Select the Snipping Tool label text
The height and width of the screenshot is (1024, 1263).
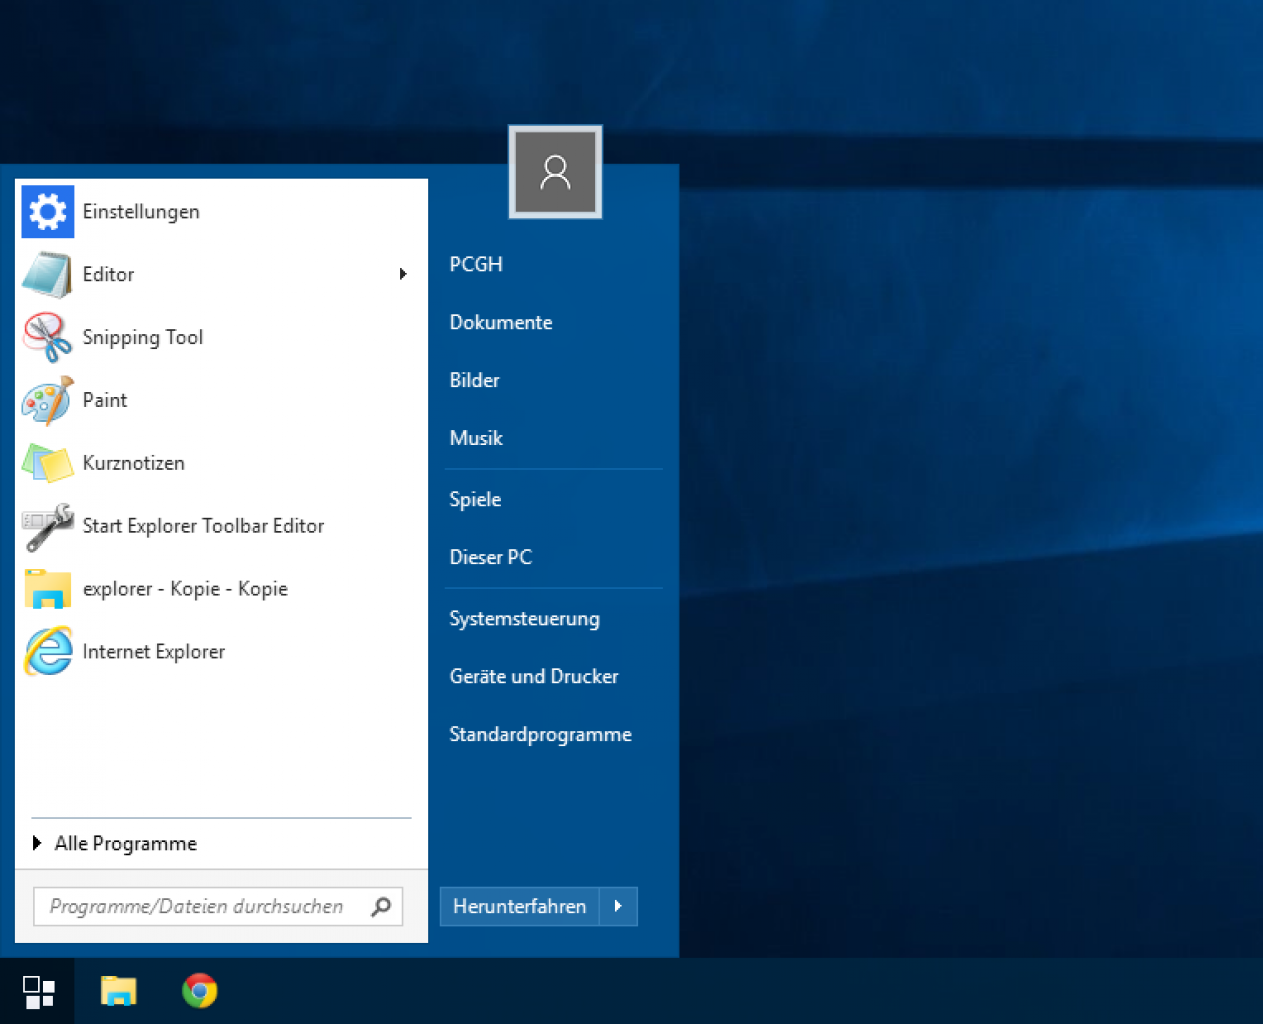(143, 337)
